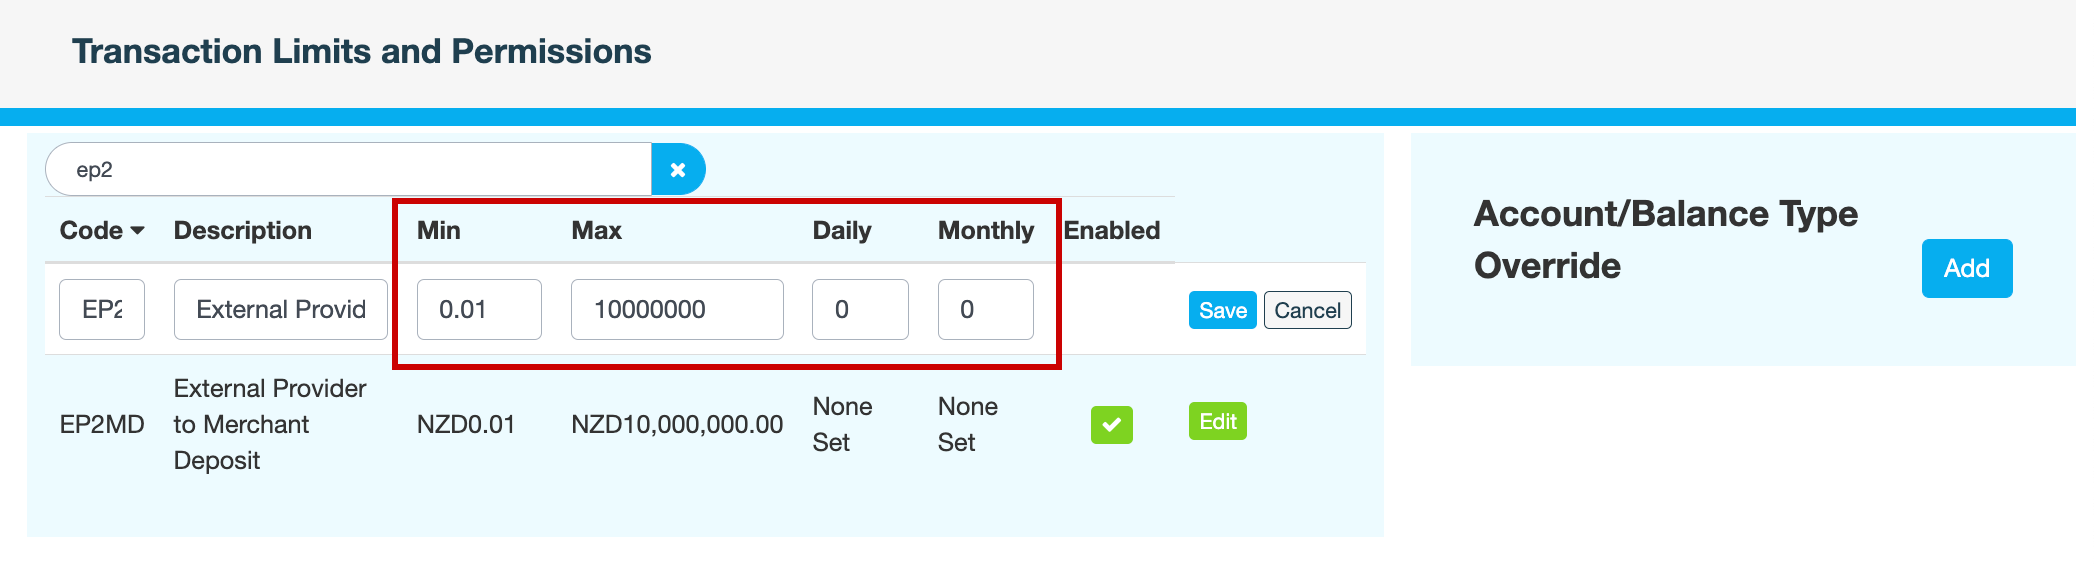This screenshot has height=564, width=2094.
Task: Click the Min column header
Action: coord(438,231)
